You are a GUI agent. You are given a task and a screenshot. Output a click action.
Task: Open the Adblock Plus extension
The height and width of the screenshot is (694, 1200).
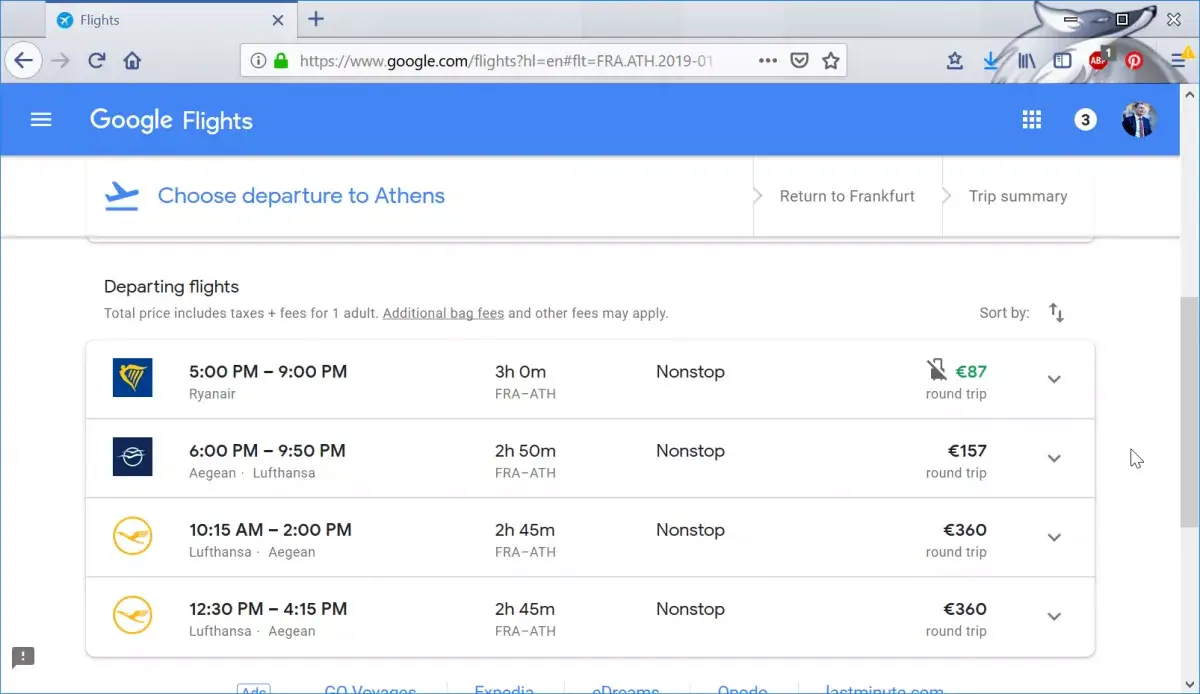[x=1099, y=60]
